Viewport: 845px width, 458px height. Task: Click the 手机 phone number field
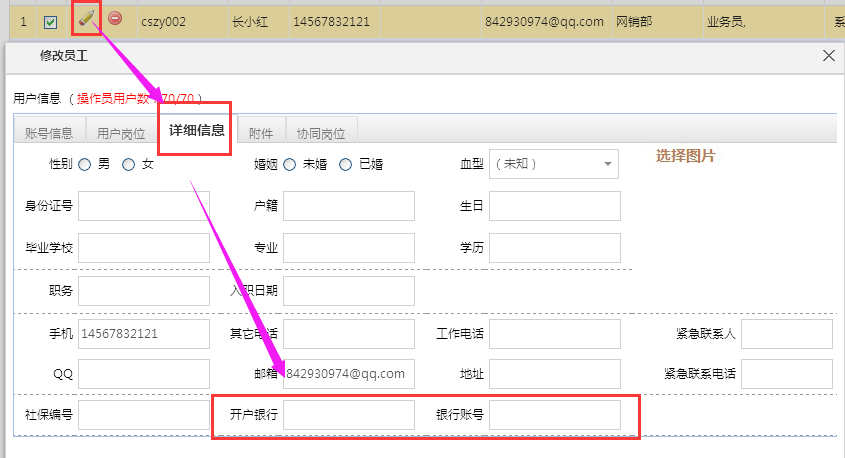[143, 333]
